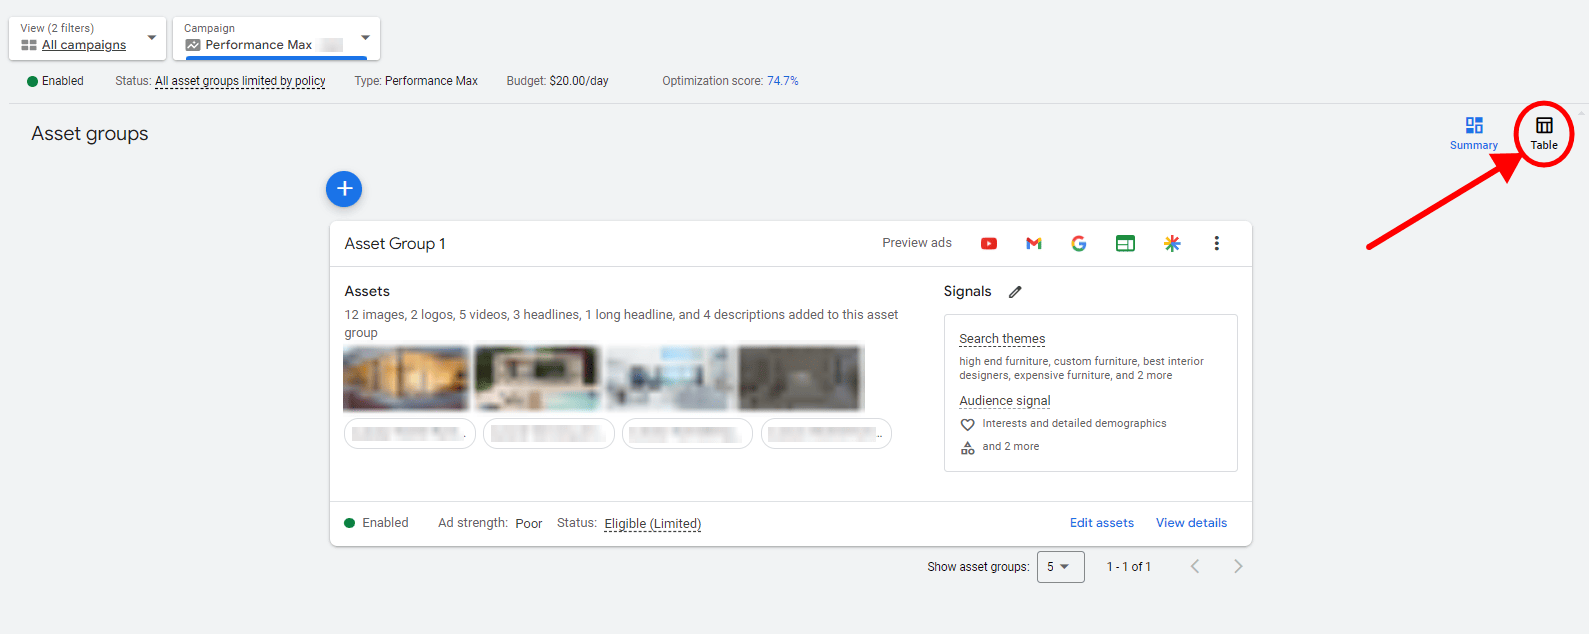
Task: Preview ads on Discover icon
Action: point(1172,243)
